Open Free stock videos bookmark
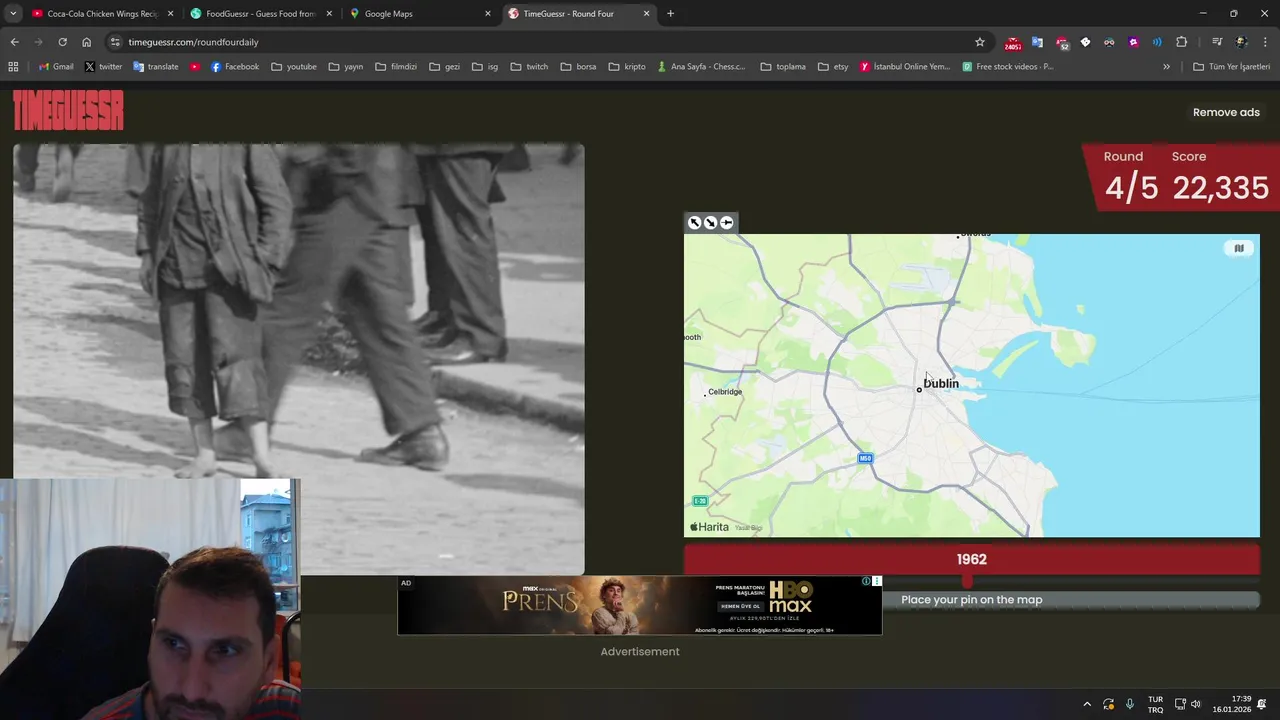This screenshot has height=720, width=1280. 1008,67
